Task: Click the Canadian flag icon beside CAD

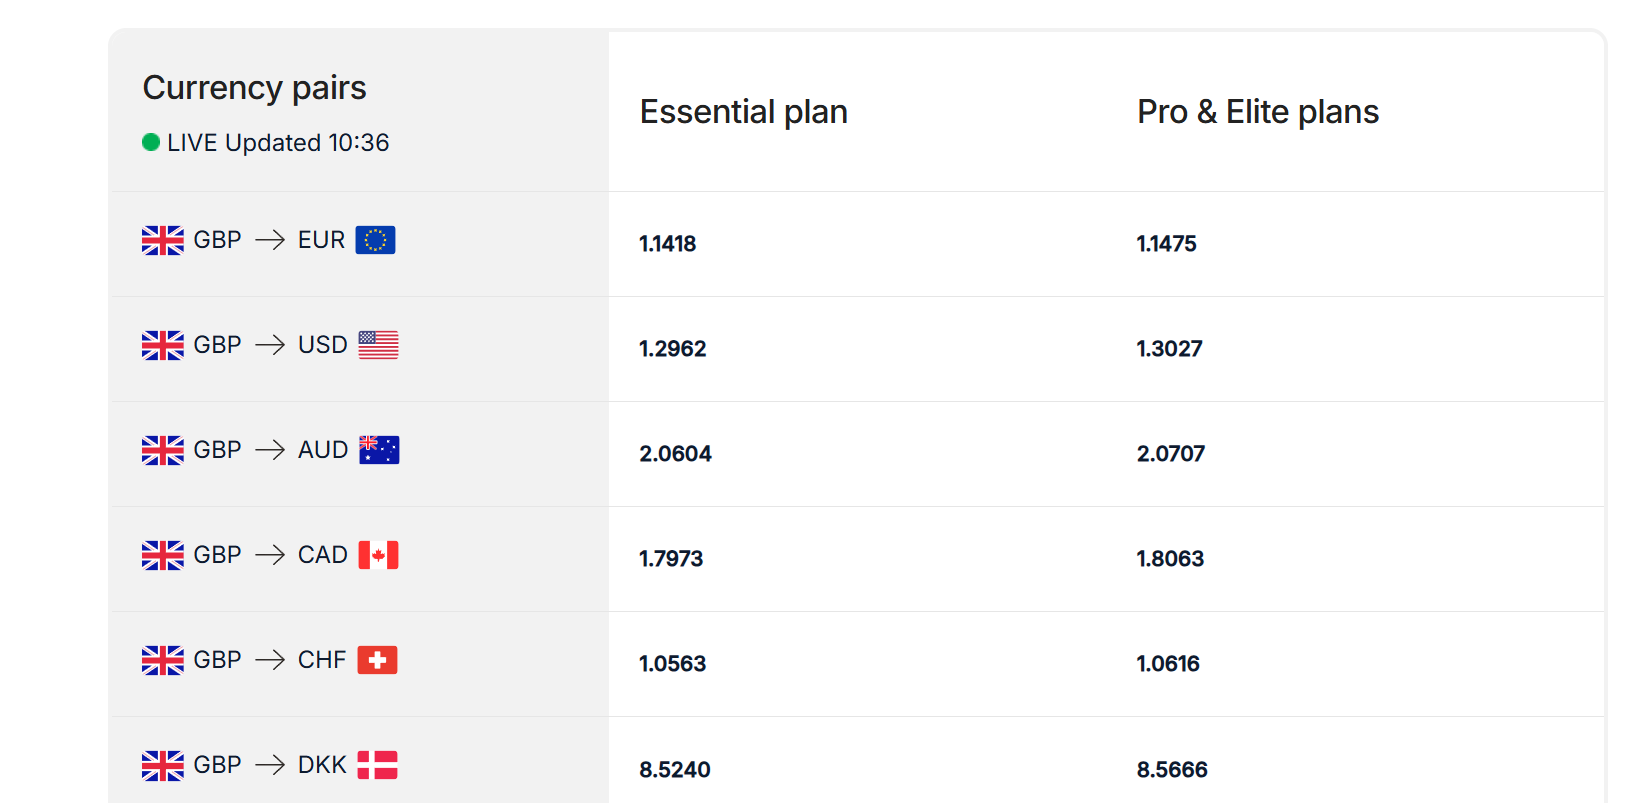Action: (378, 555)
